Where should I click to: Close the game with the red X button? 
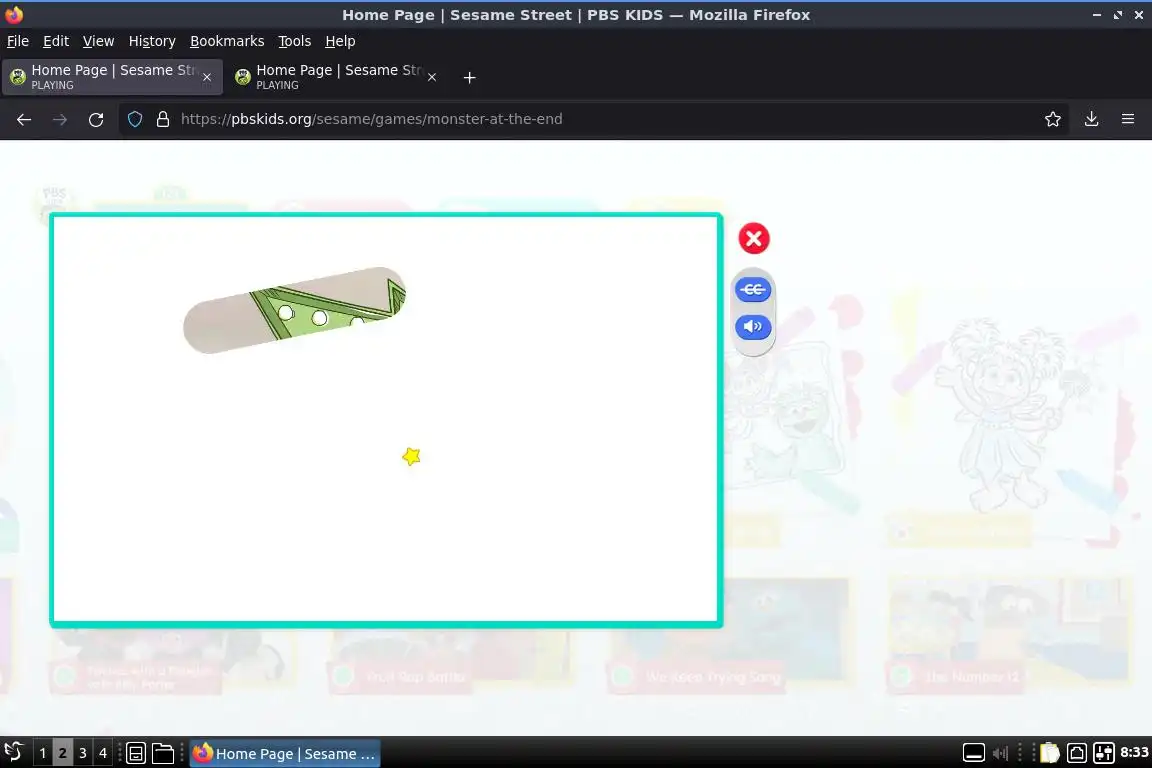[x=753, y=238]
